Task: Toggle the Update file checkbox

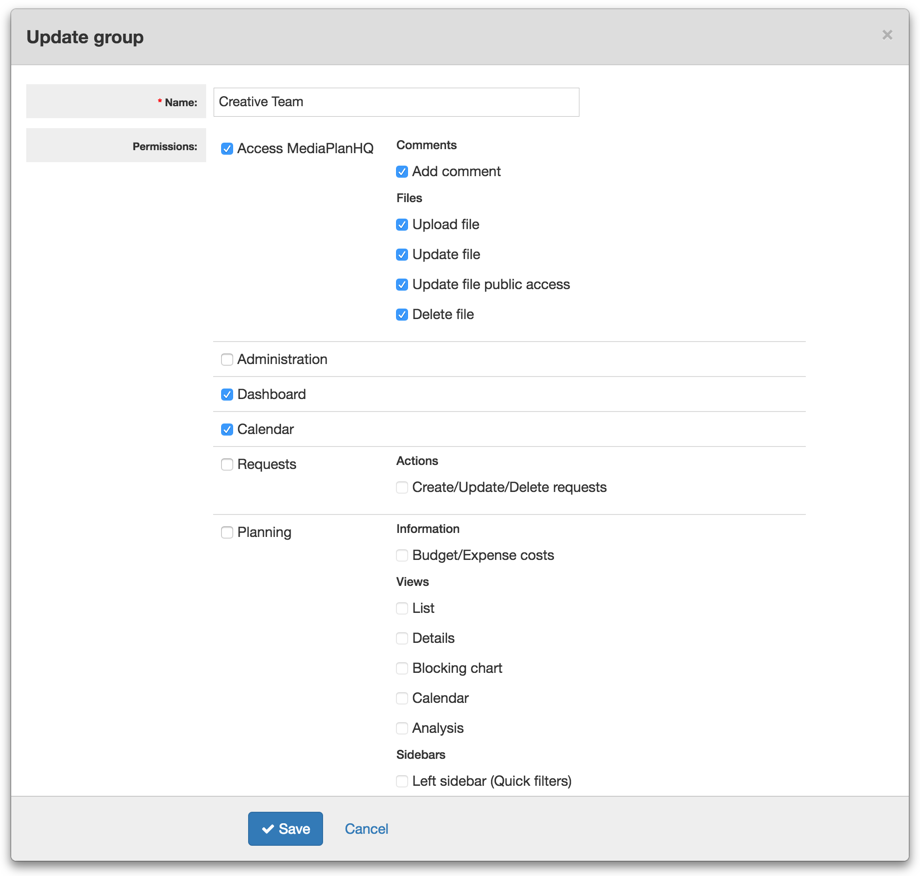Action: click(x=402, y=255)
